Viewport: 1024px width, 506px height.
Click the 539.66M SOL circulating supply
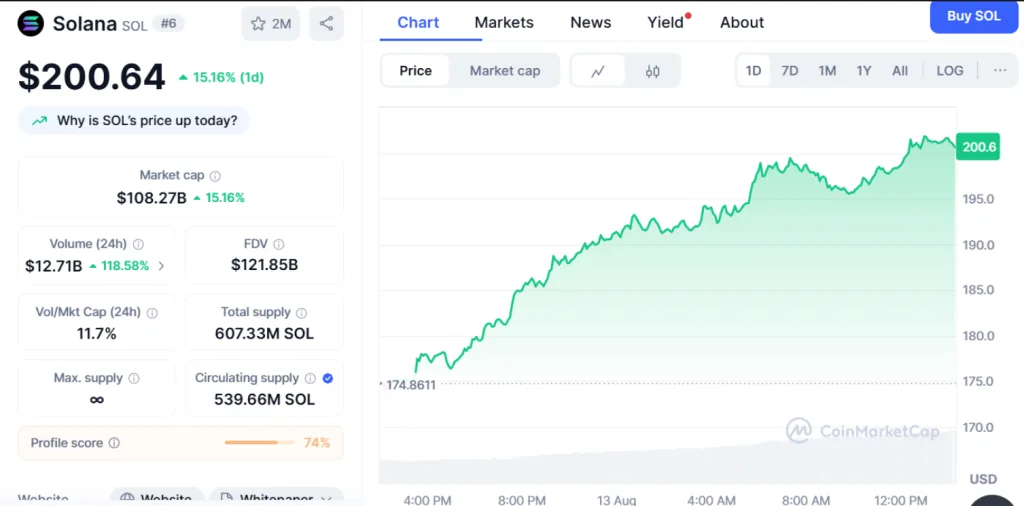click(264, 400)
